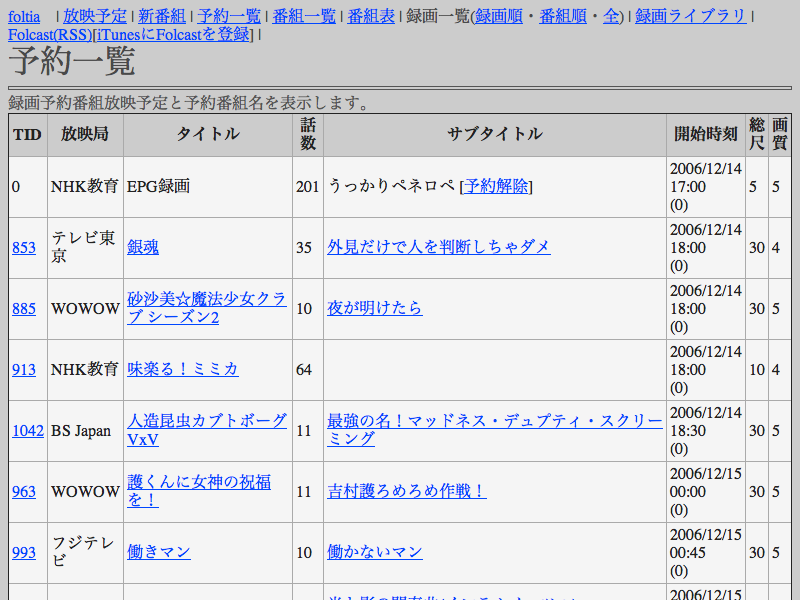Click iTunesにFolcastを登録 link
The width and height of the screenshot is (800, 600).
173,34
